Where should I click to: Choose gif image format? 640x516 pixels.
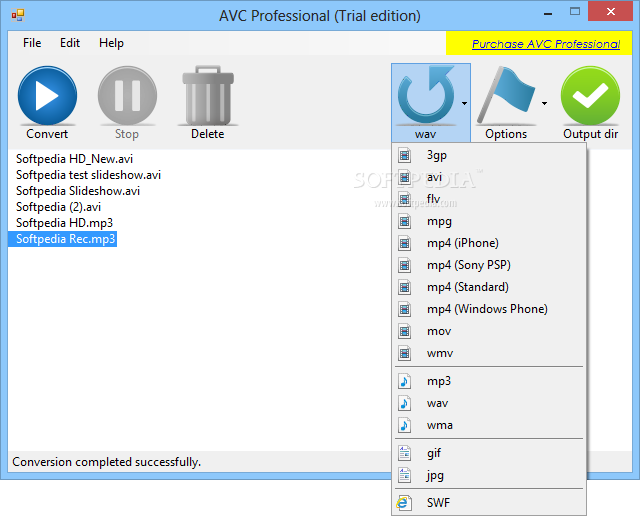489,453
